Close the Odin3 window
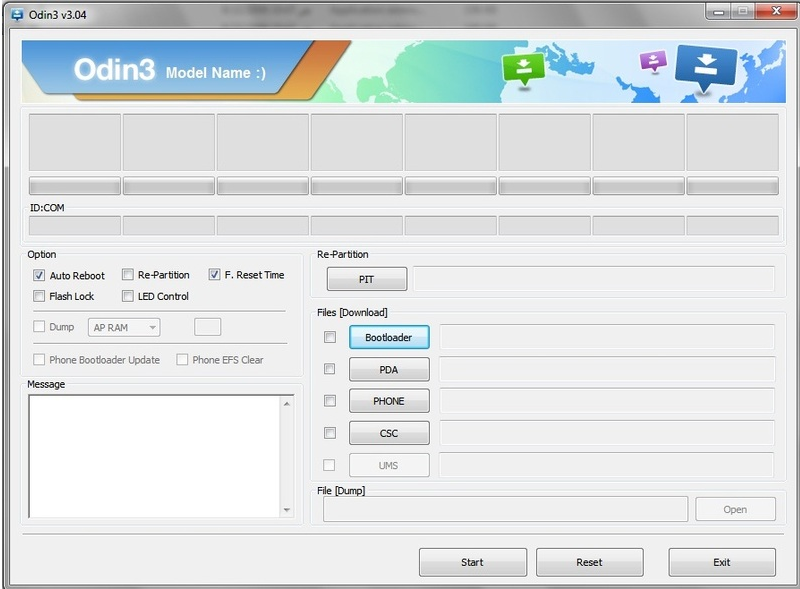Viewport: 800px width, 589px height. point(776,11)
